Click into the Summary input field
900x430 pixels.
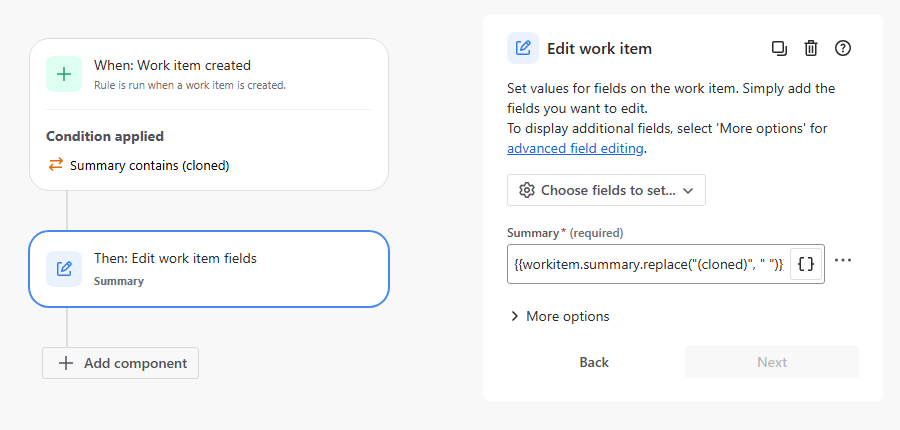(x=648, y=264)
